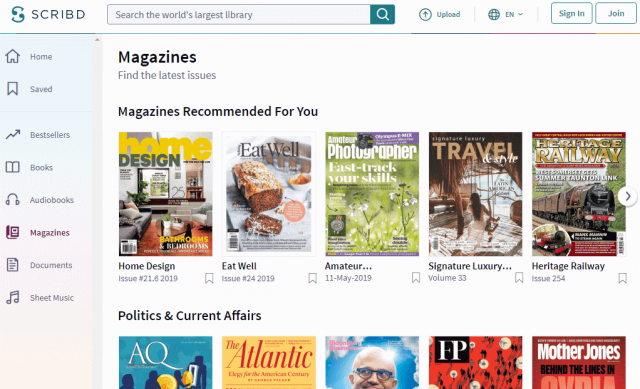The width and height of the screenshot is (640, 389).
Task: Open Documents from the sidebar
Action: [x=51, y=265]
